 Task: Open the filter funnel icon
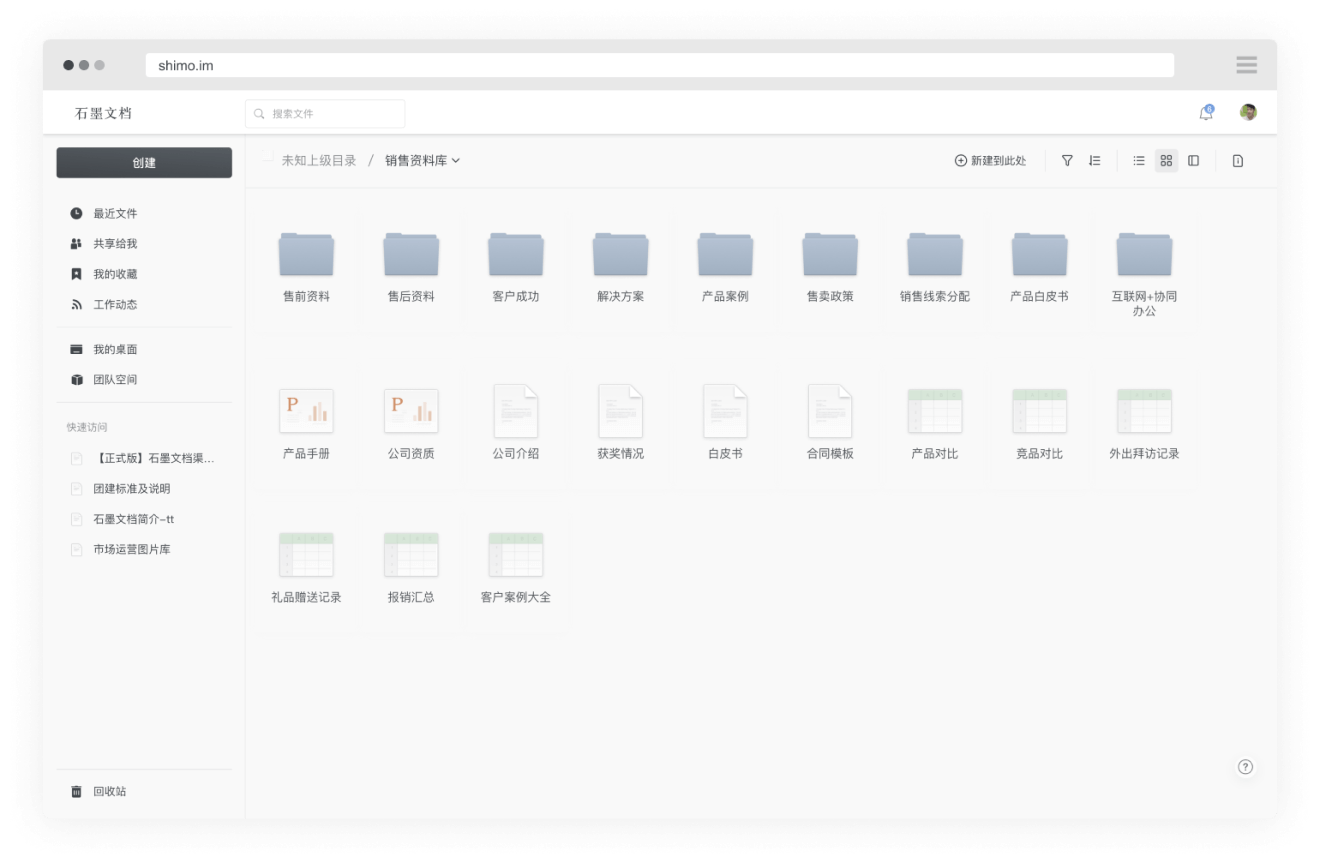tap(1067, 161)
